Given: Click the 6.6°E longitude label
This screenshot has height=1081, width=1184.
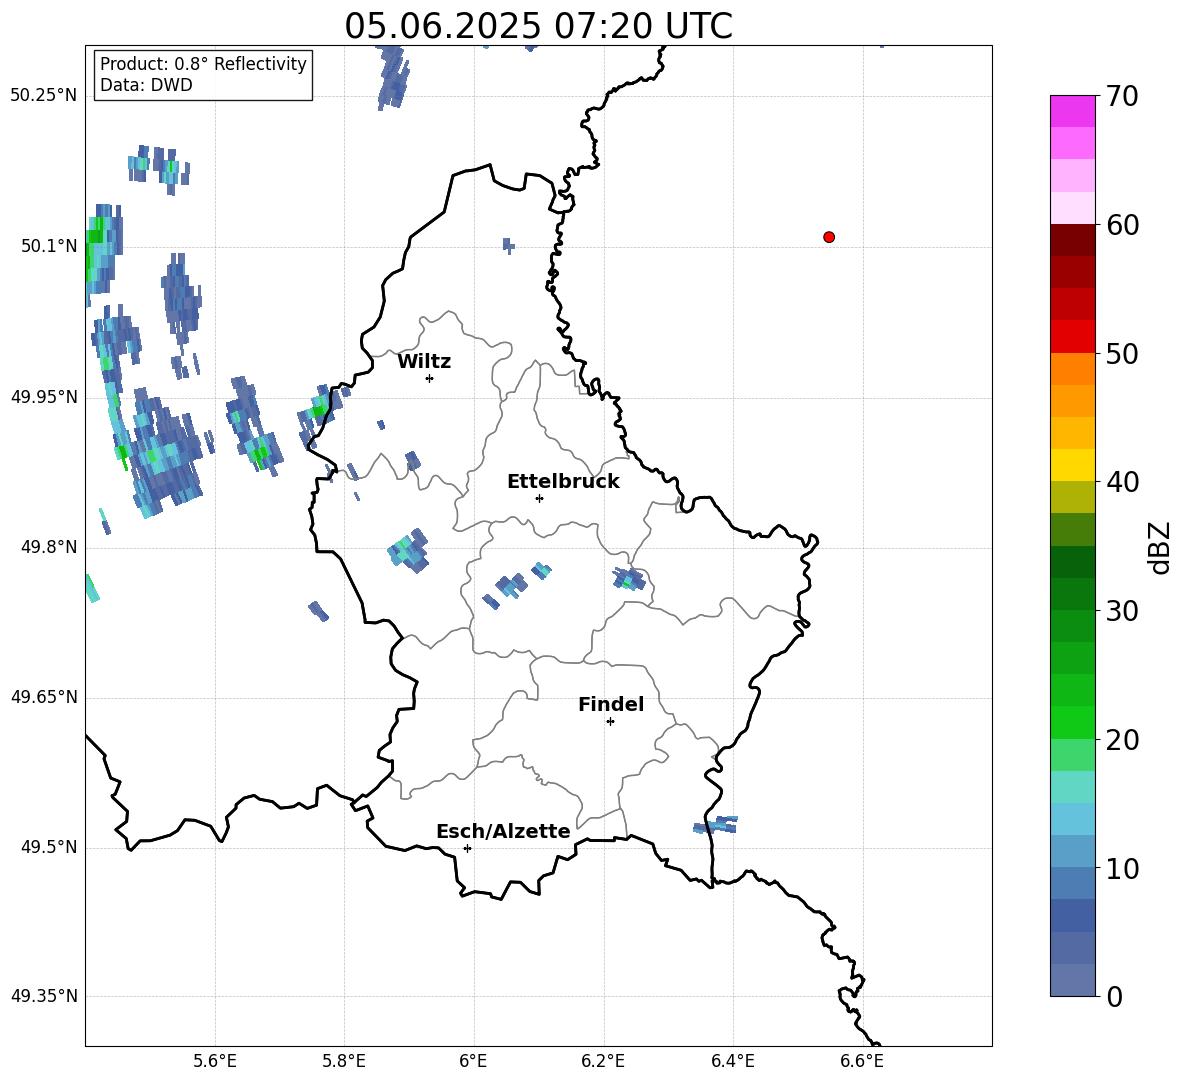Looking at the screenshot, I should 862,1061.
